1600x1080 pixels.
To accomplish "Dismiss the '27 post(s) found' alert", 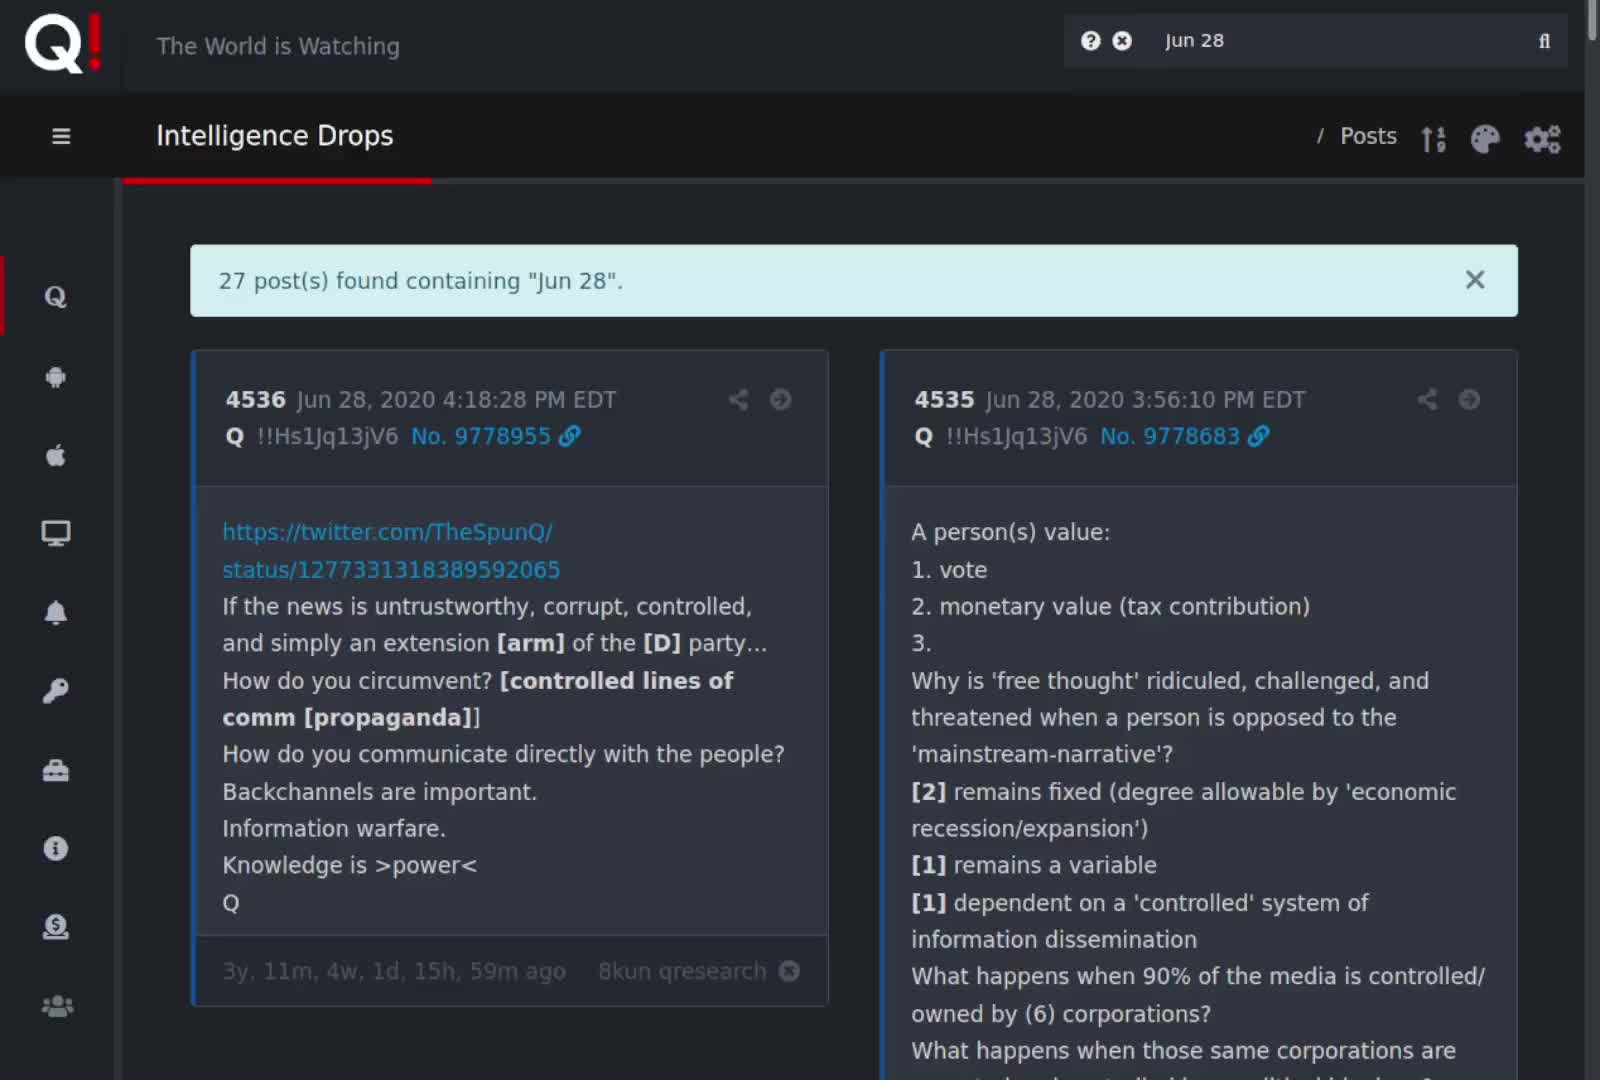I will tap(1474, 280).
